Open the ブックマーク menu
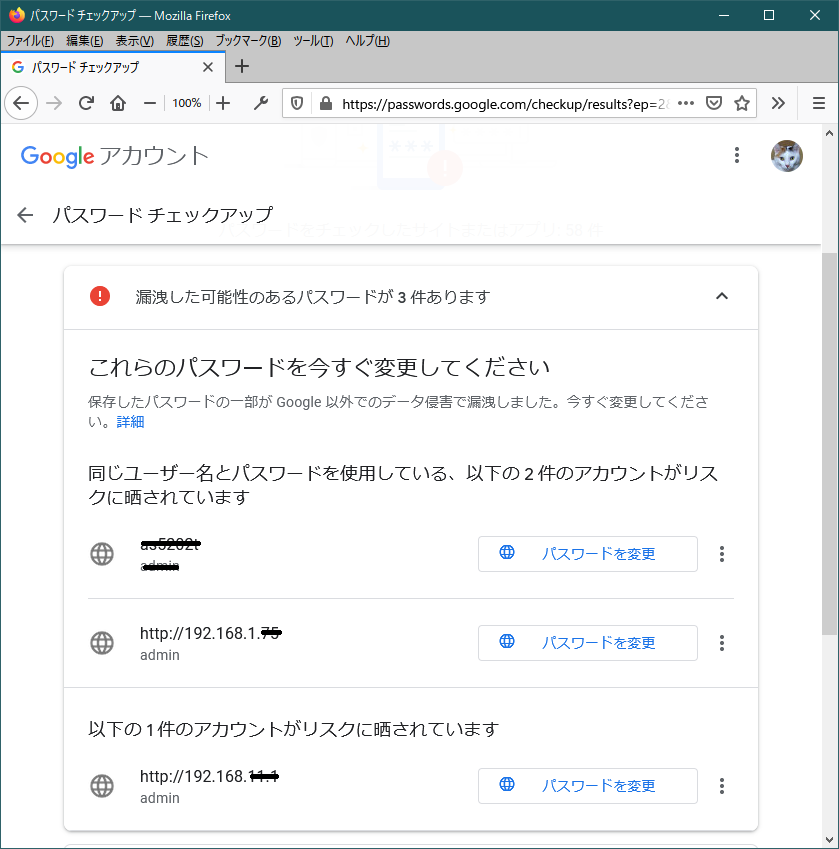The image size is (839, 849). tap(248, 41)
